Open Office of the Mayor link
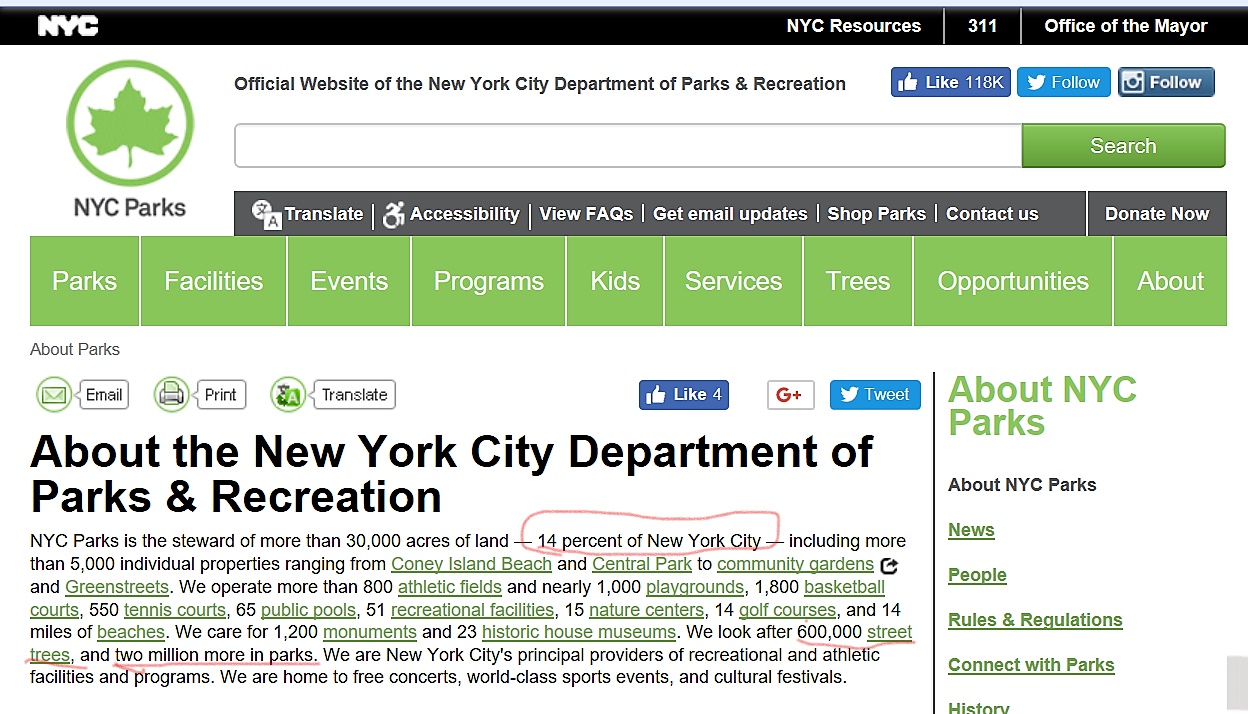This screenshot has width=1248, height=714. point(1126,26)
